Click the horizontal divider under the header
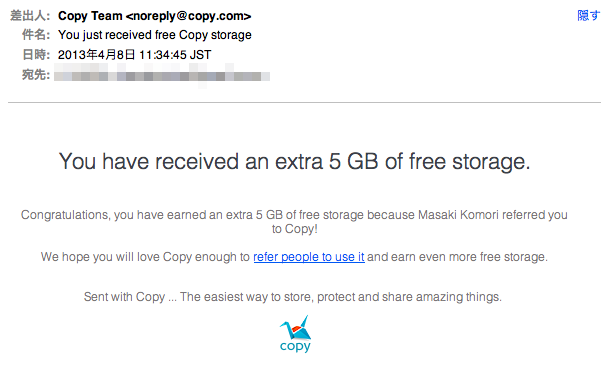Screen dimensions: 607x372 pyautogui.click(x=304, y=103)
